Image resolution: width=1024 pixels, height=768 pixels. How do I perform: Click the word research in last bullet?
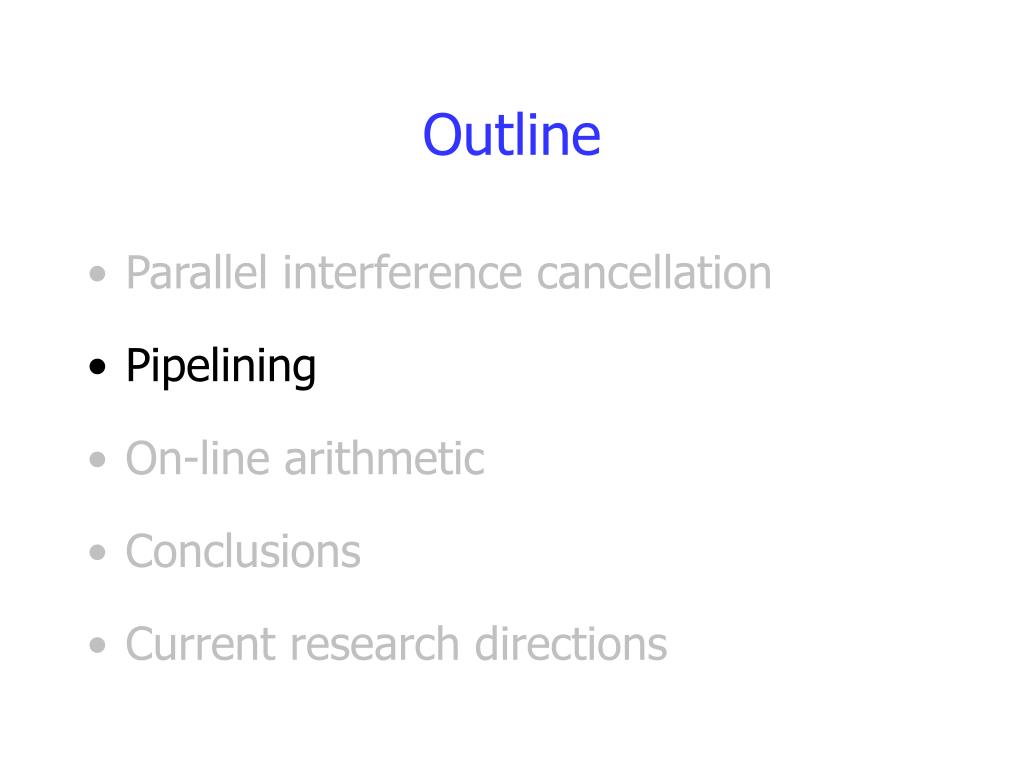[374, 645]
